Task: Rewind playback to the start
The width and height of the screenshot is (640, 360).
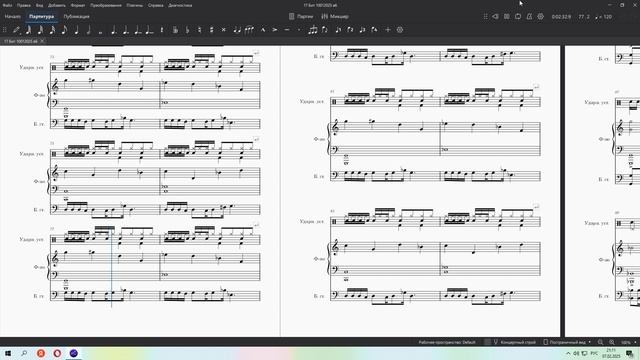Action: (495, 17)
